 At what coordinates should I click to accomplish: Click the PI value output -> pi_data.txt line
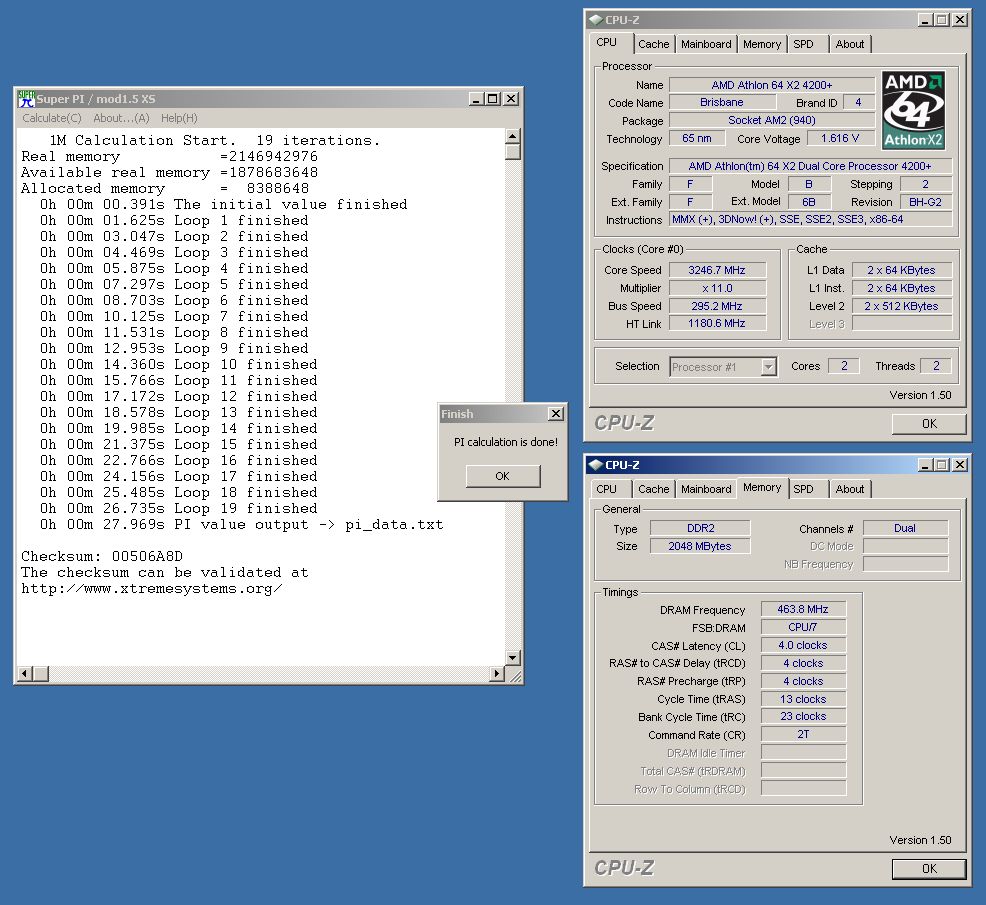tap(241, 525)
